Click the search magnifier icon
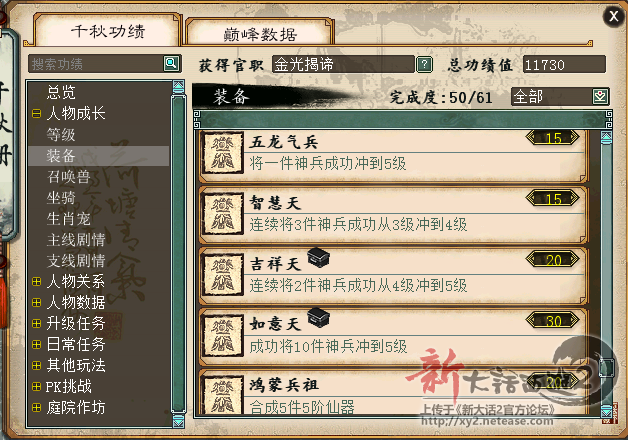Screen dimensions: 628x440 tap(171, 63)
